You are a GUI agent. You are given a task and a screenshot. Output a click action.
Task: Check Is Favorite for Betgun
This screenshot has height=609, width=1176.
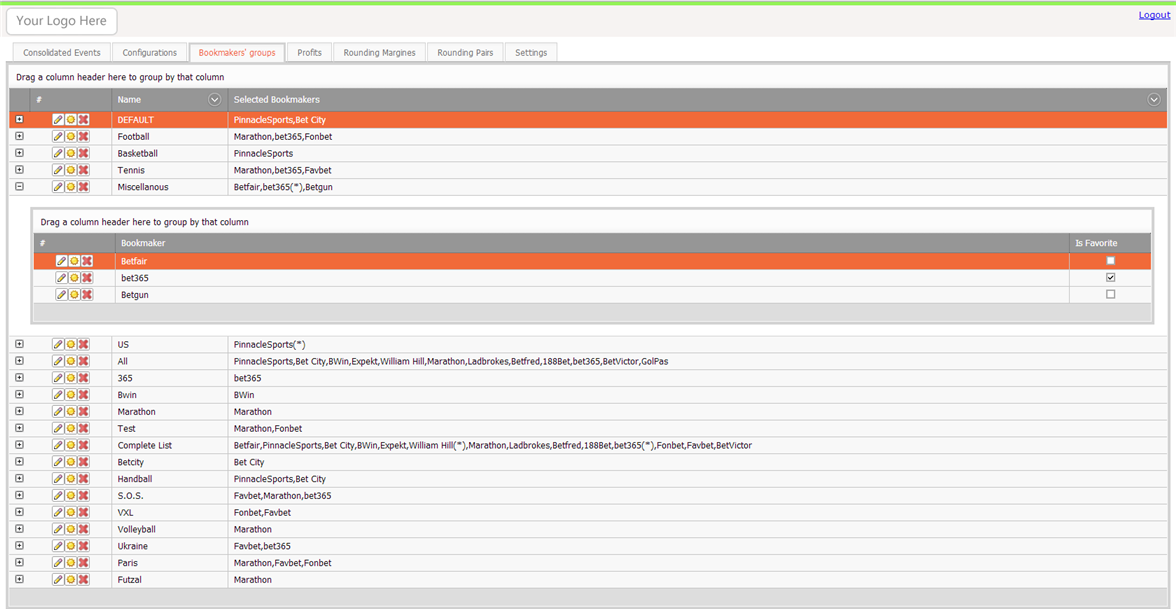coord(1110,295)
